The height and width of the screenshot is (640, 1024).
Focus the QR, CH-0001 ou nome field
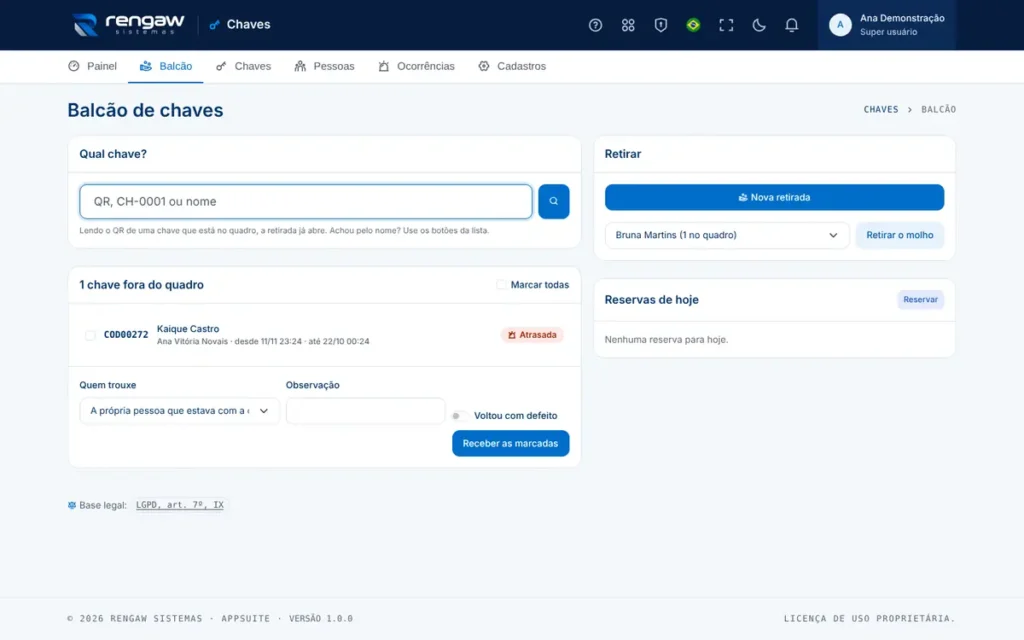(306, 201)
